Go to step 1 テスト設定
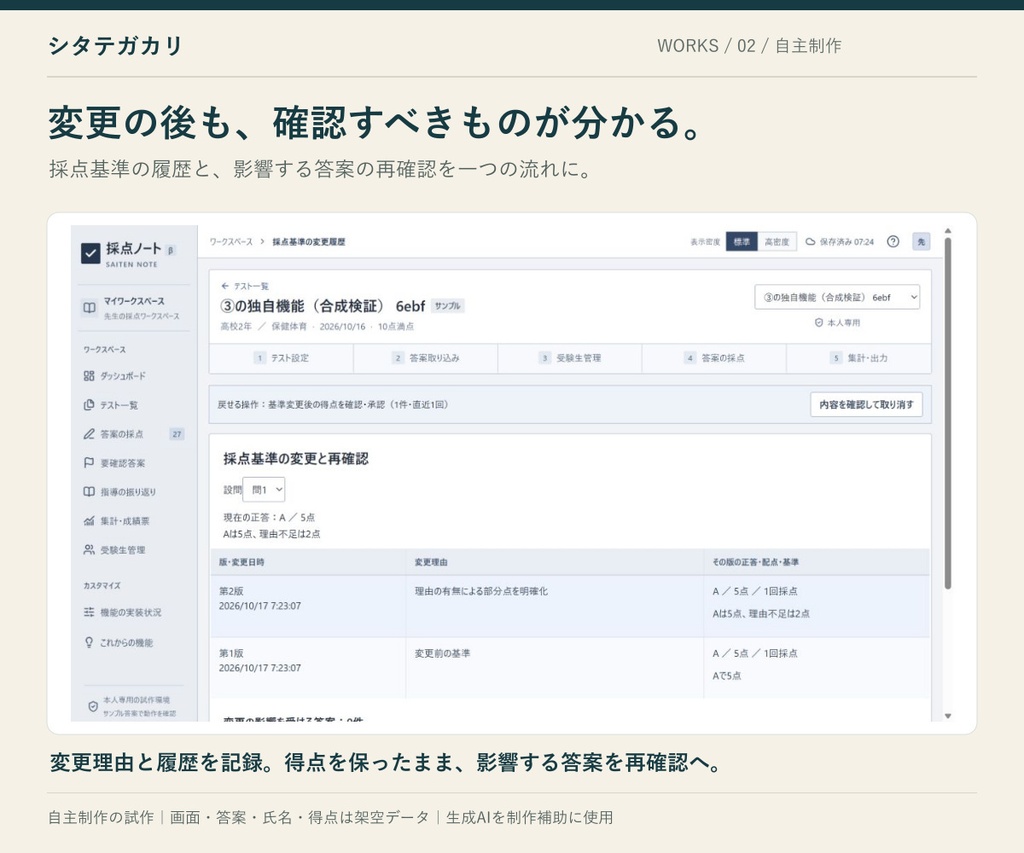The image size is (1024, 853). coord(281,358)
